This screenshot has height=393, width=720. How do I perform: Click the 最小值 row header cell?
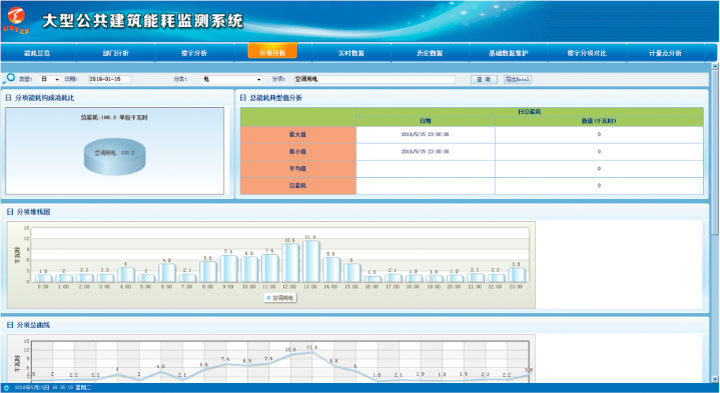298,152
